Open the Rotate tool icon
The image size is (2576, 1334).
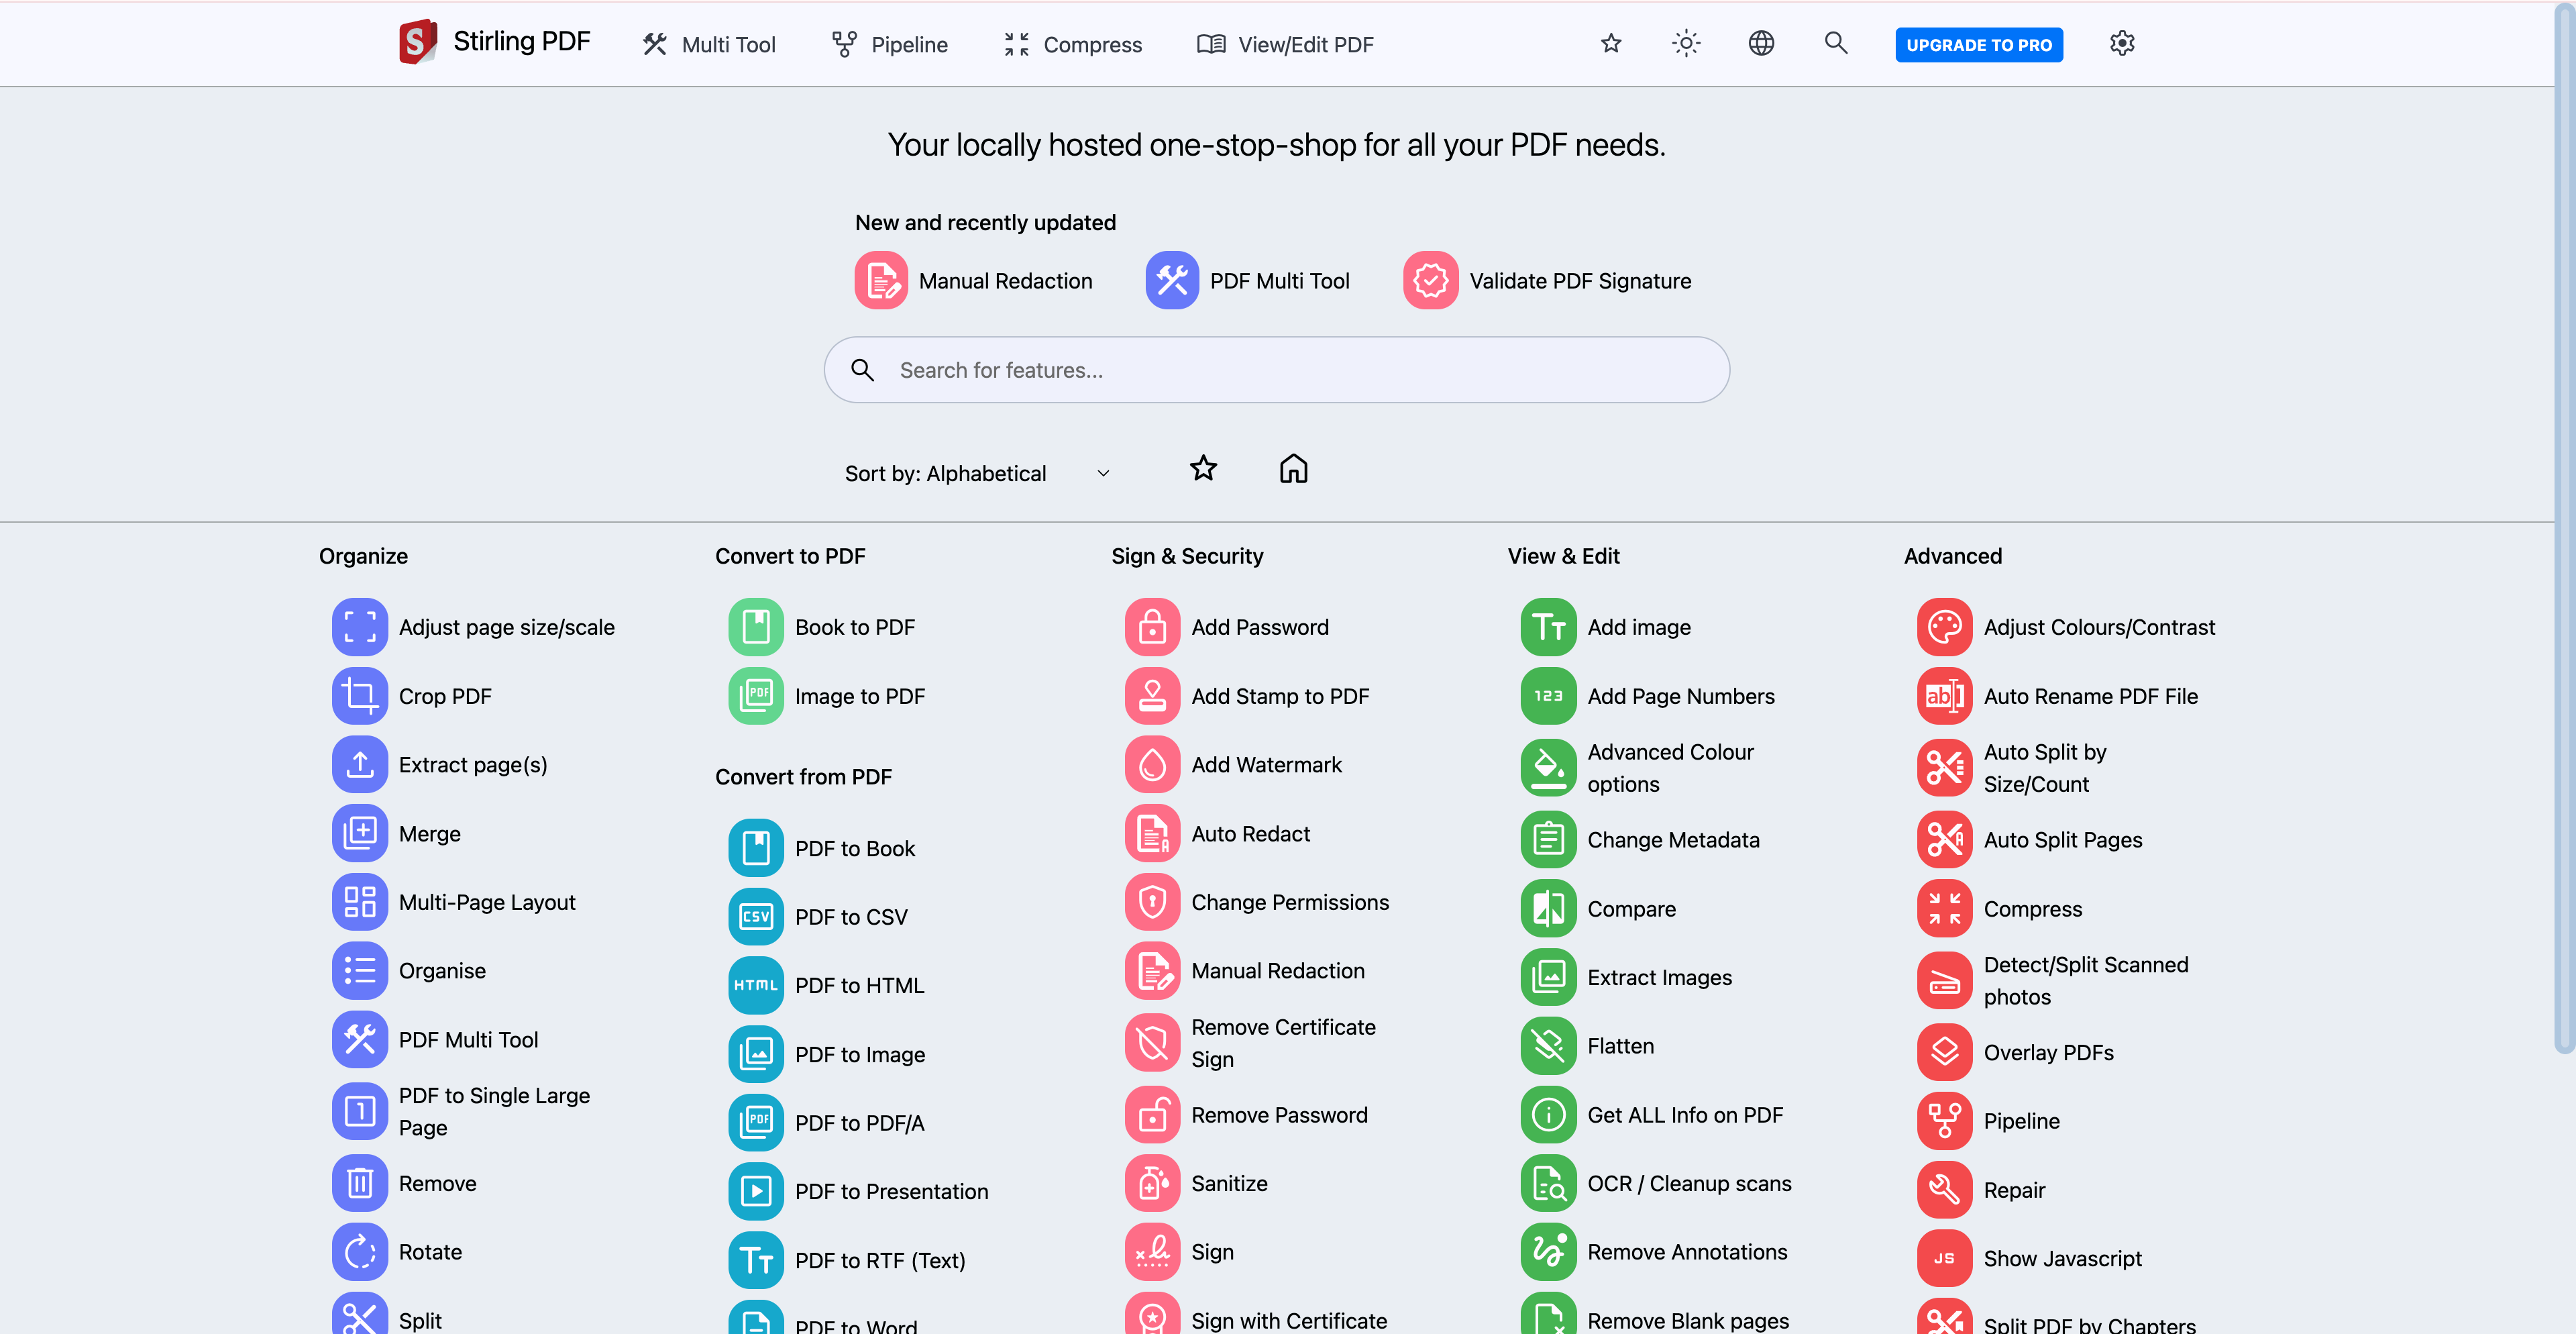359,1252
